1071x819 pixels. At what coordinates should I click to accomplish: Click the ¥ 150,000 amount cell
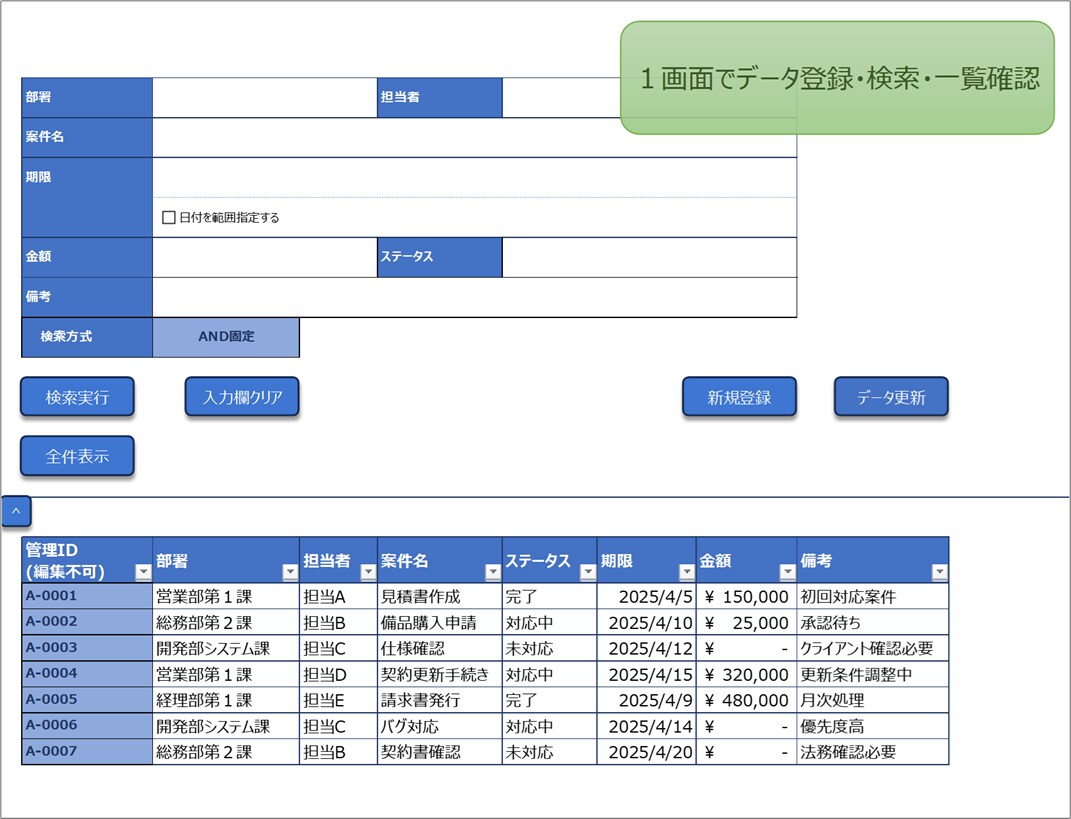(x=747, y=596)
